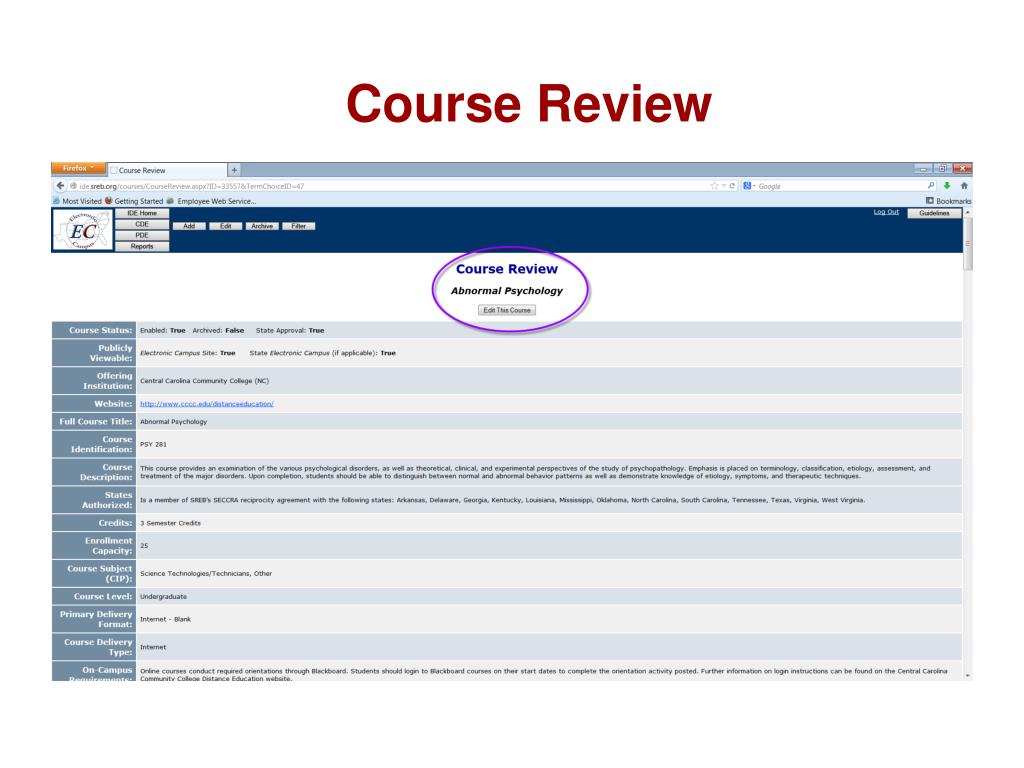The width and height of the screenshot is (1024, 768).
Task: Reload the current page
Action: pyautogui.click(x=732, y=186)
